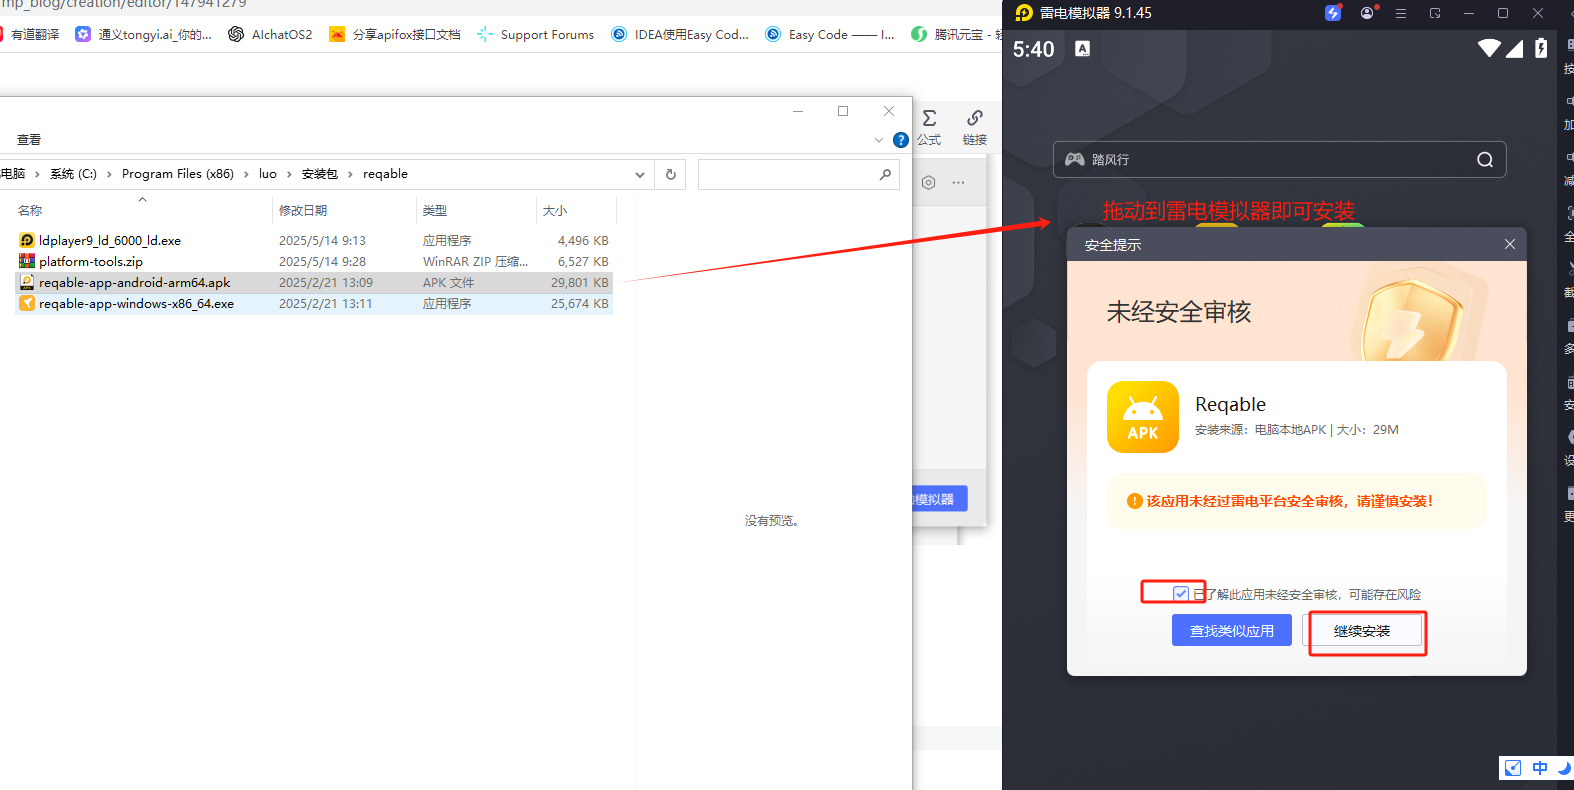Sort files by the 修改日期 column

point(344,210)
